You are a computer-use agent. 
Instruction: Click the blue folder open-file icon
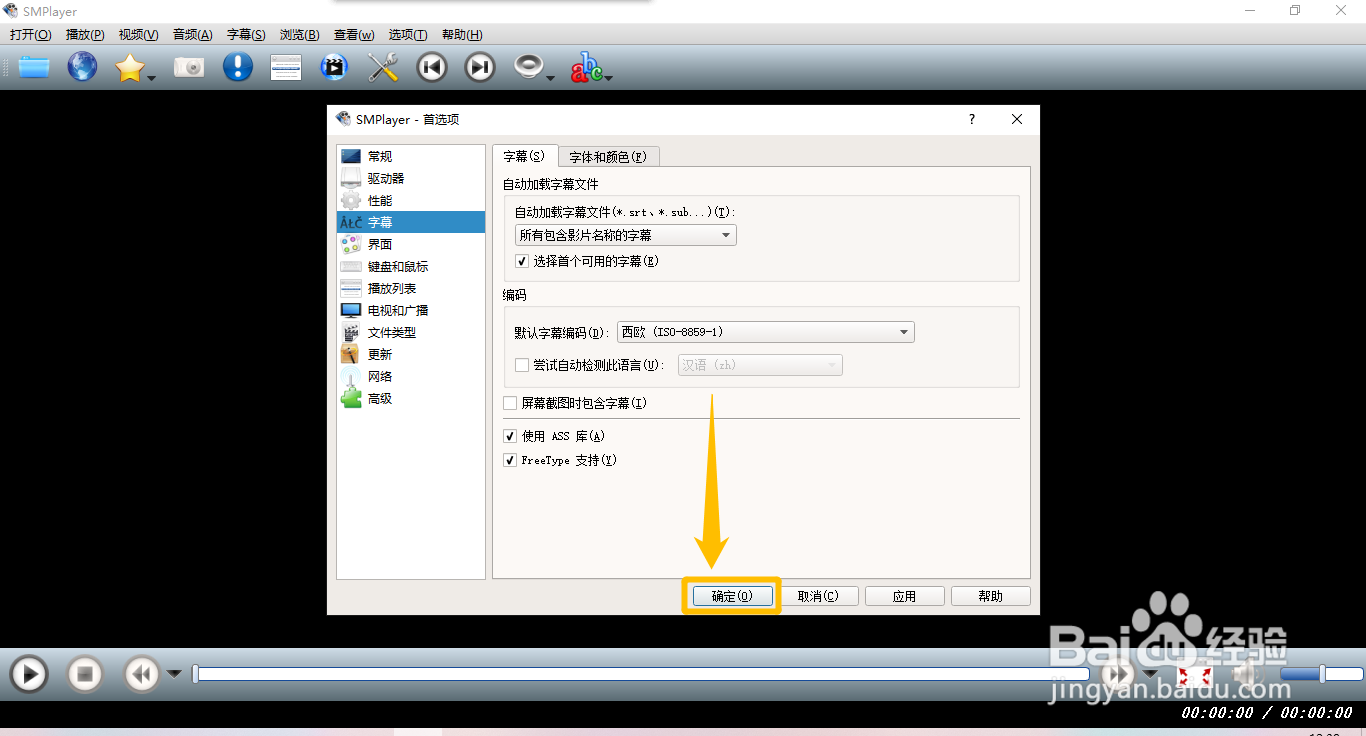(33, 67)
